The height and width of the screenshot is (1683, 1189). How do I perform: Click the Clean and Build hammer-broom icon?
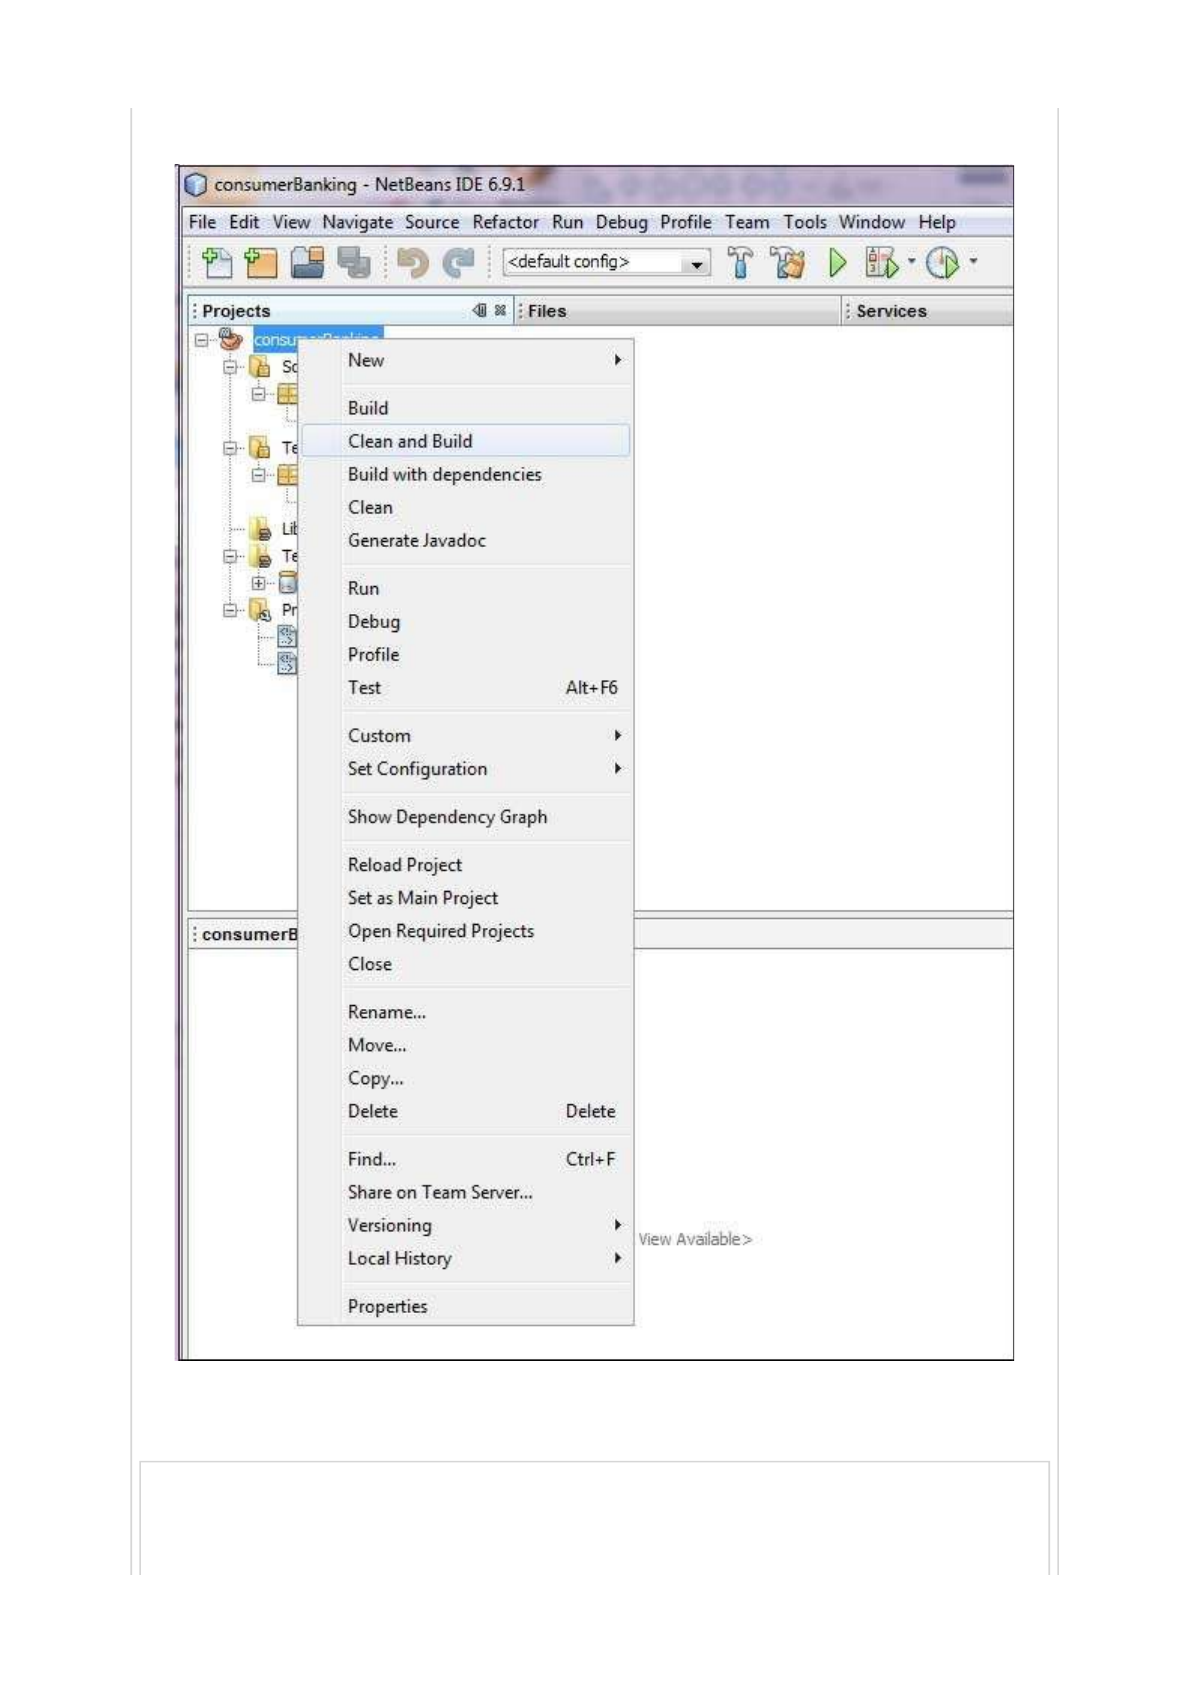[788, 263]
